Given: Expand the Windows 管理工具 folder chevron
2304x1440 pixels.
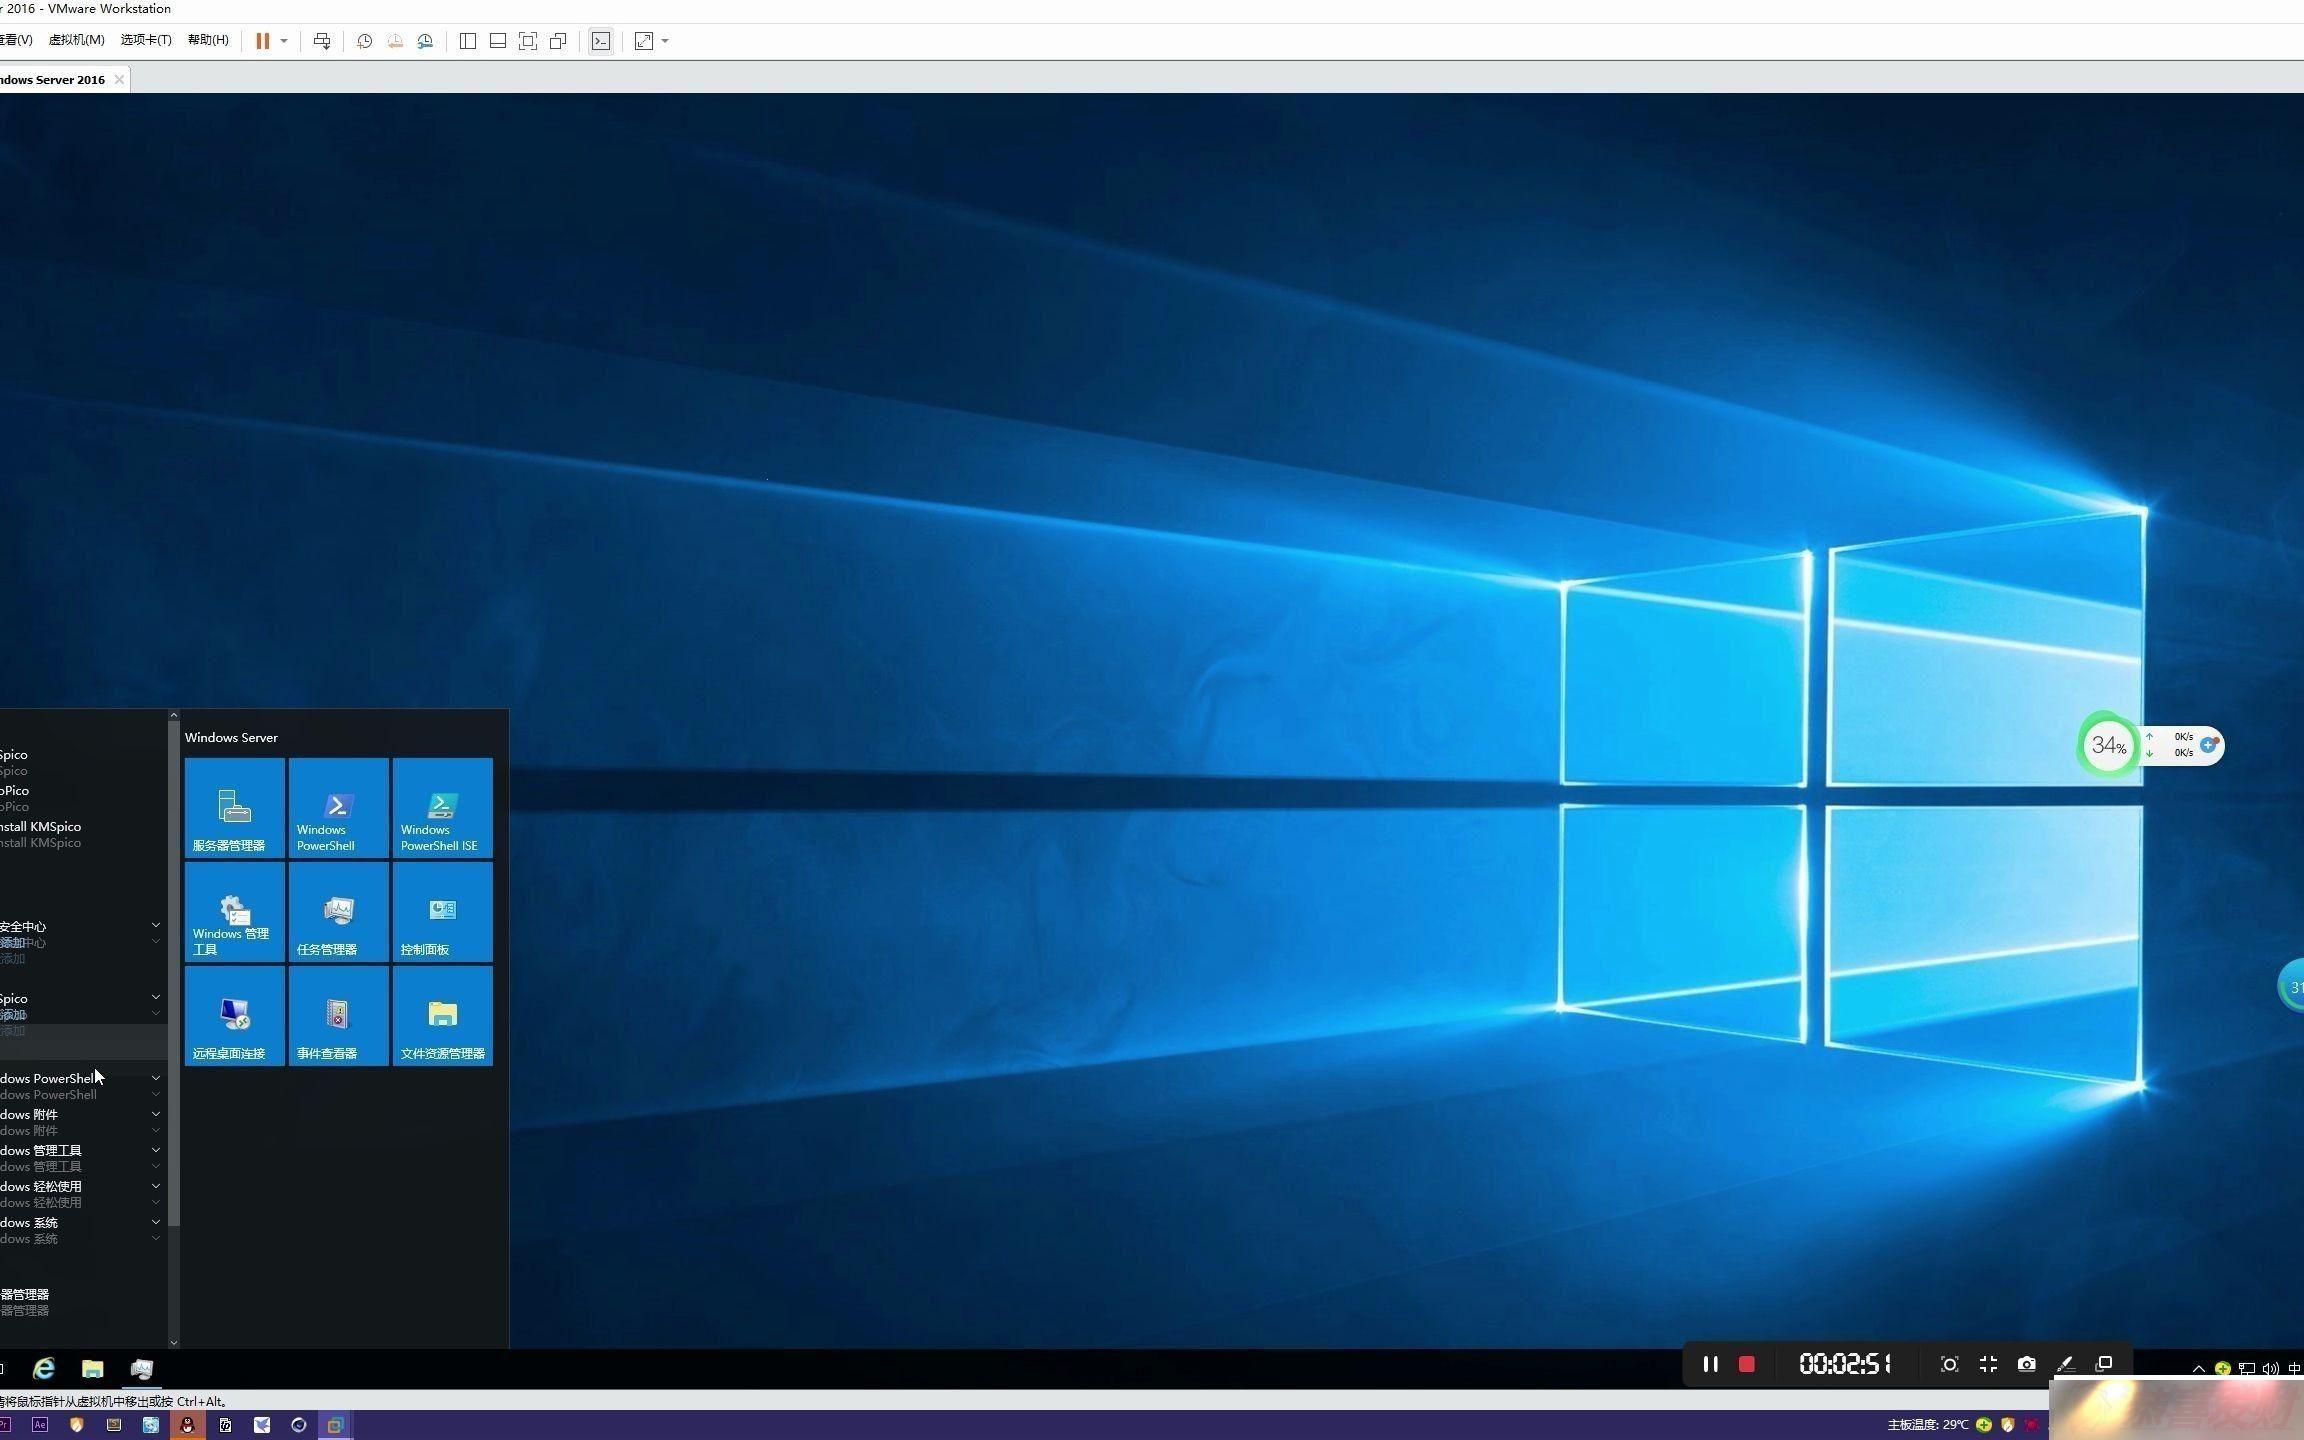Looking at the screenshot, I should (156, 1150).
